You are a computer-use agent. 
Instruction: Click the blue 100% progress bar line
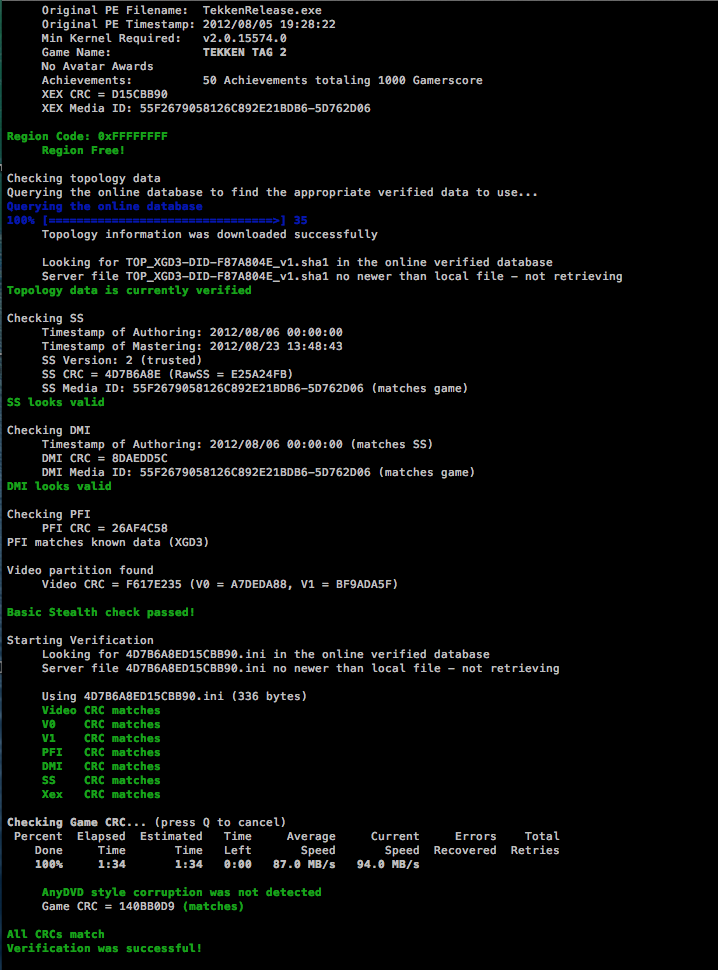point(157,220)
